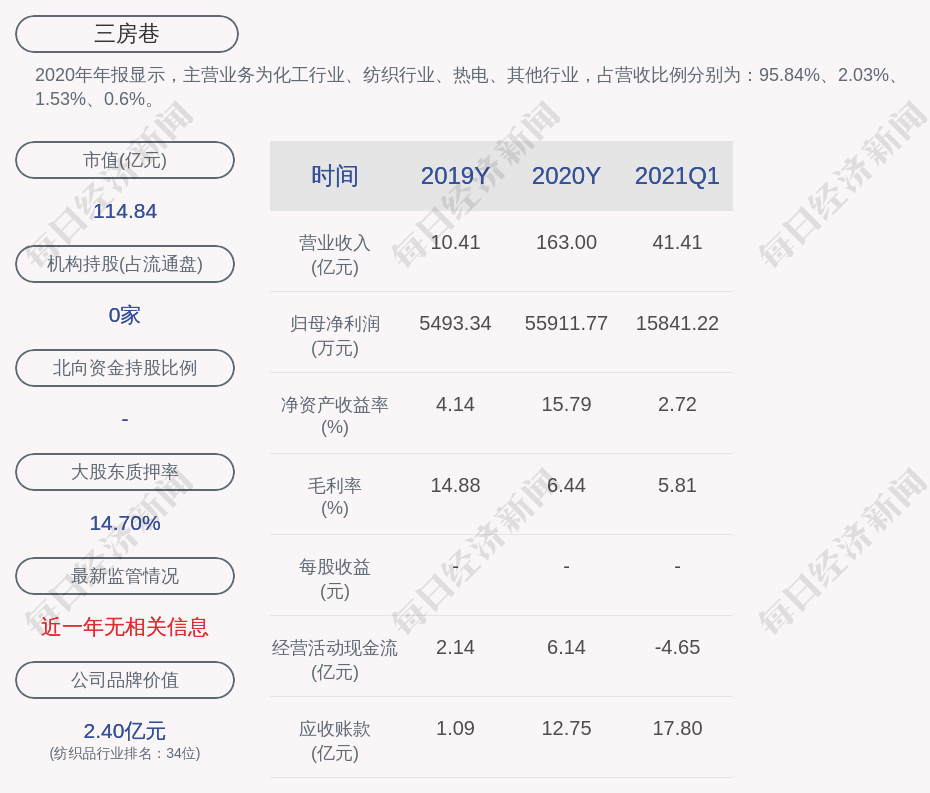Click the pledge rate value 14.70%
Screen dimensions: 930x793
tap(125, 523)
